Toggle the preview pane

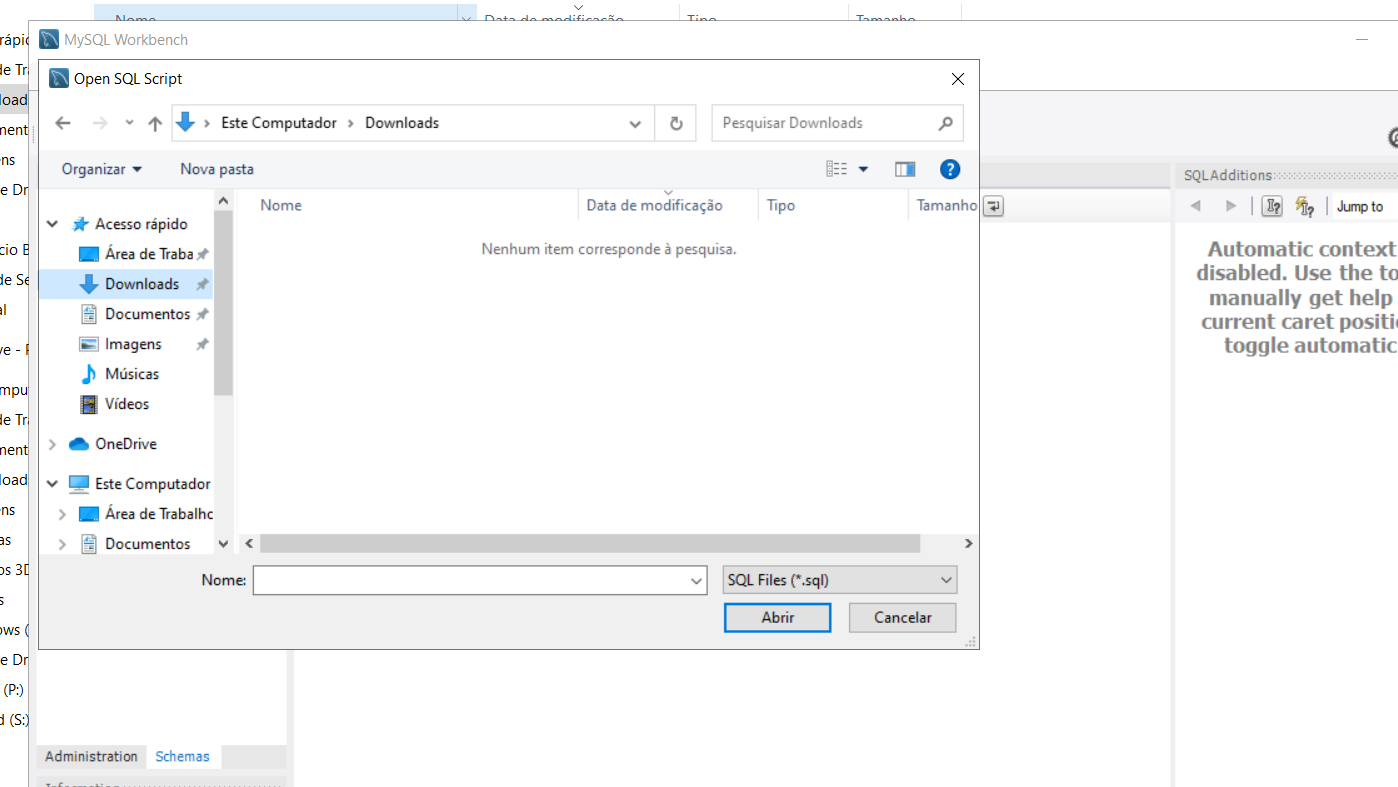pyautogui.click(x=905, y=169)
